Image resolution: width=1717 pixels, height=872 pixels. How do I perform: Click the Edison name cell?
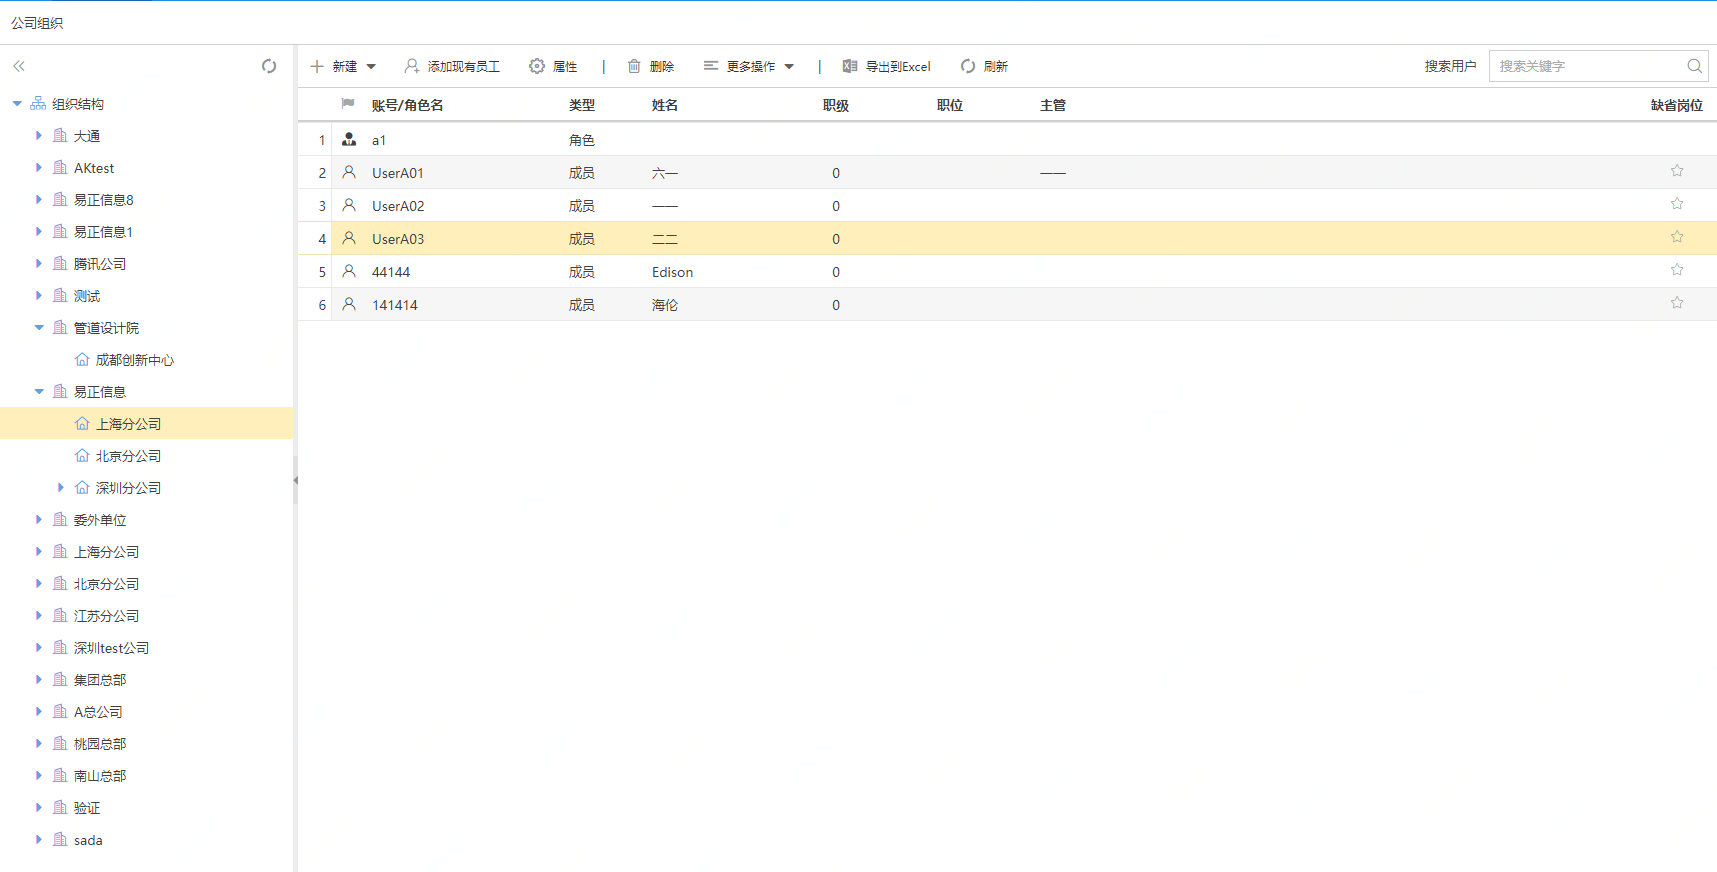[672, 272]
